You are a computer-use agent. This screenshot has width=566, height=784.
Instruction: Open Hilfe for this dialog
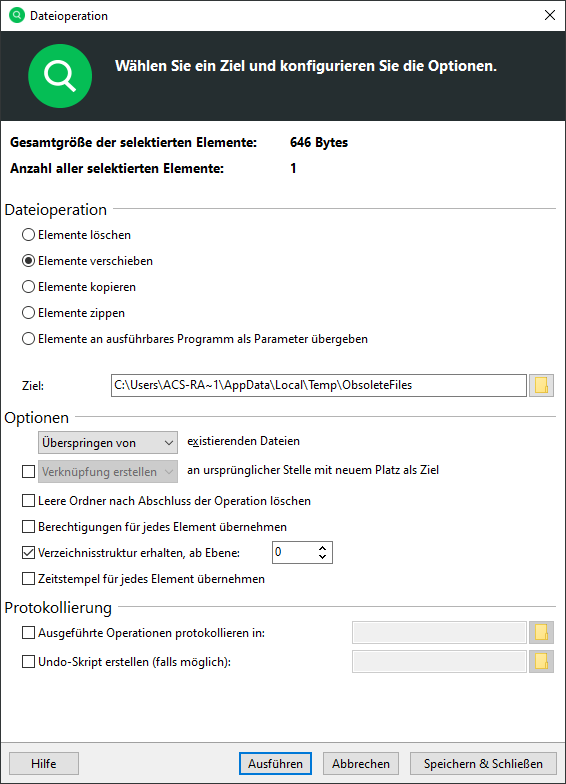[x=44, y=764]
